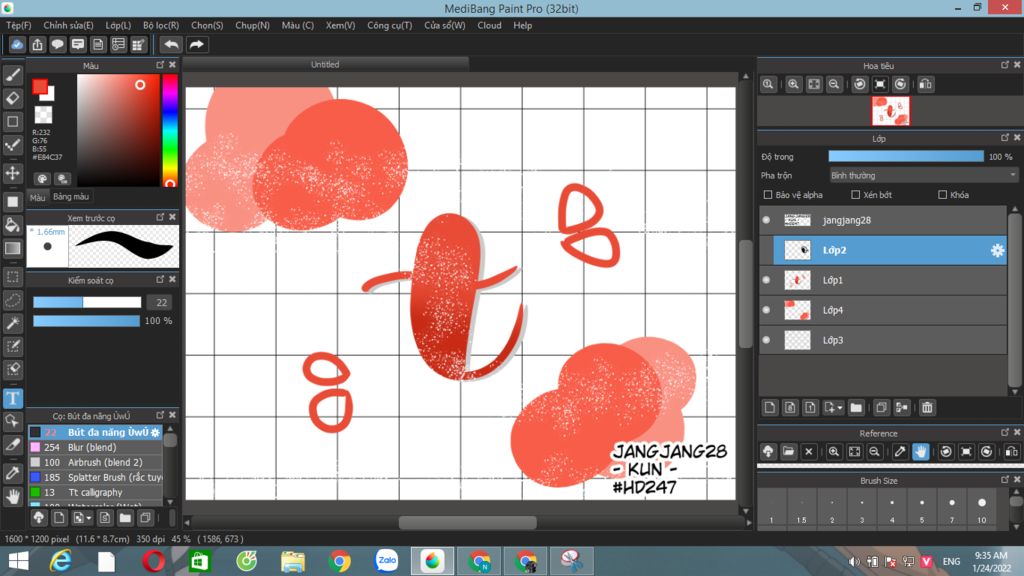Select Tt calligraphy brush
The width and height of the screenshot is (1024, 576).
click(x=95, y=492)
